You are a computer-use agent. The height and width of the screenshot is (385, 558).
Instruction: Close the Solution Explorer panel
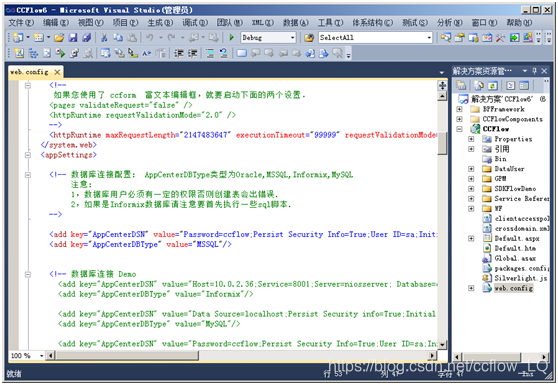point(544,71)
